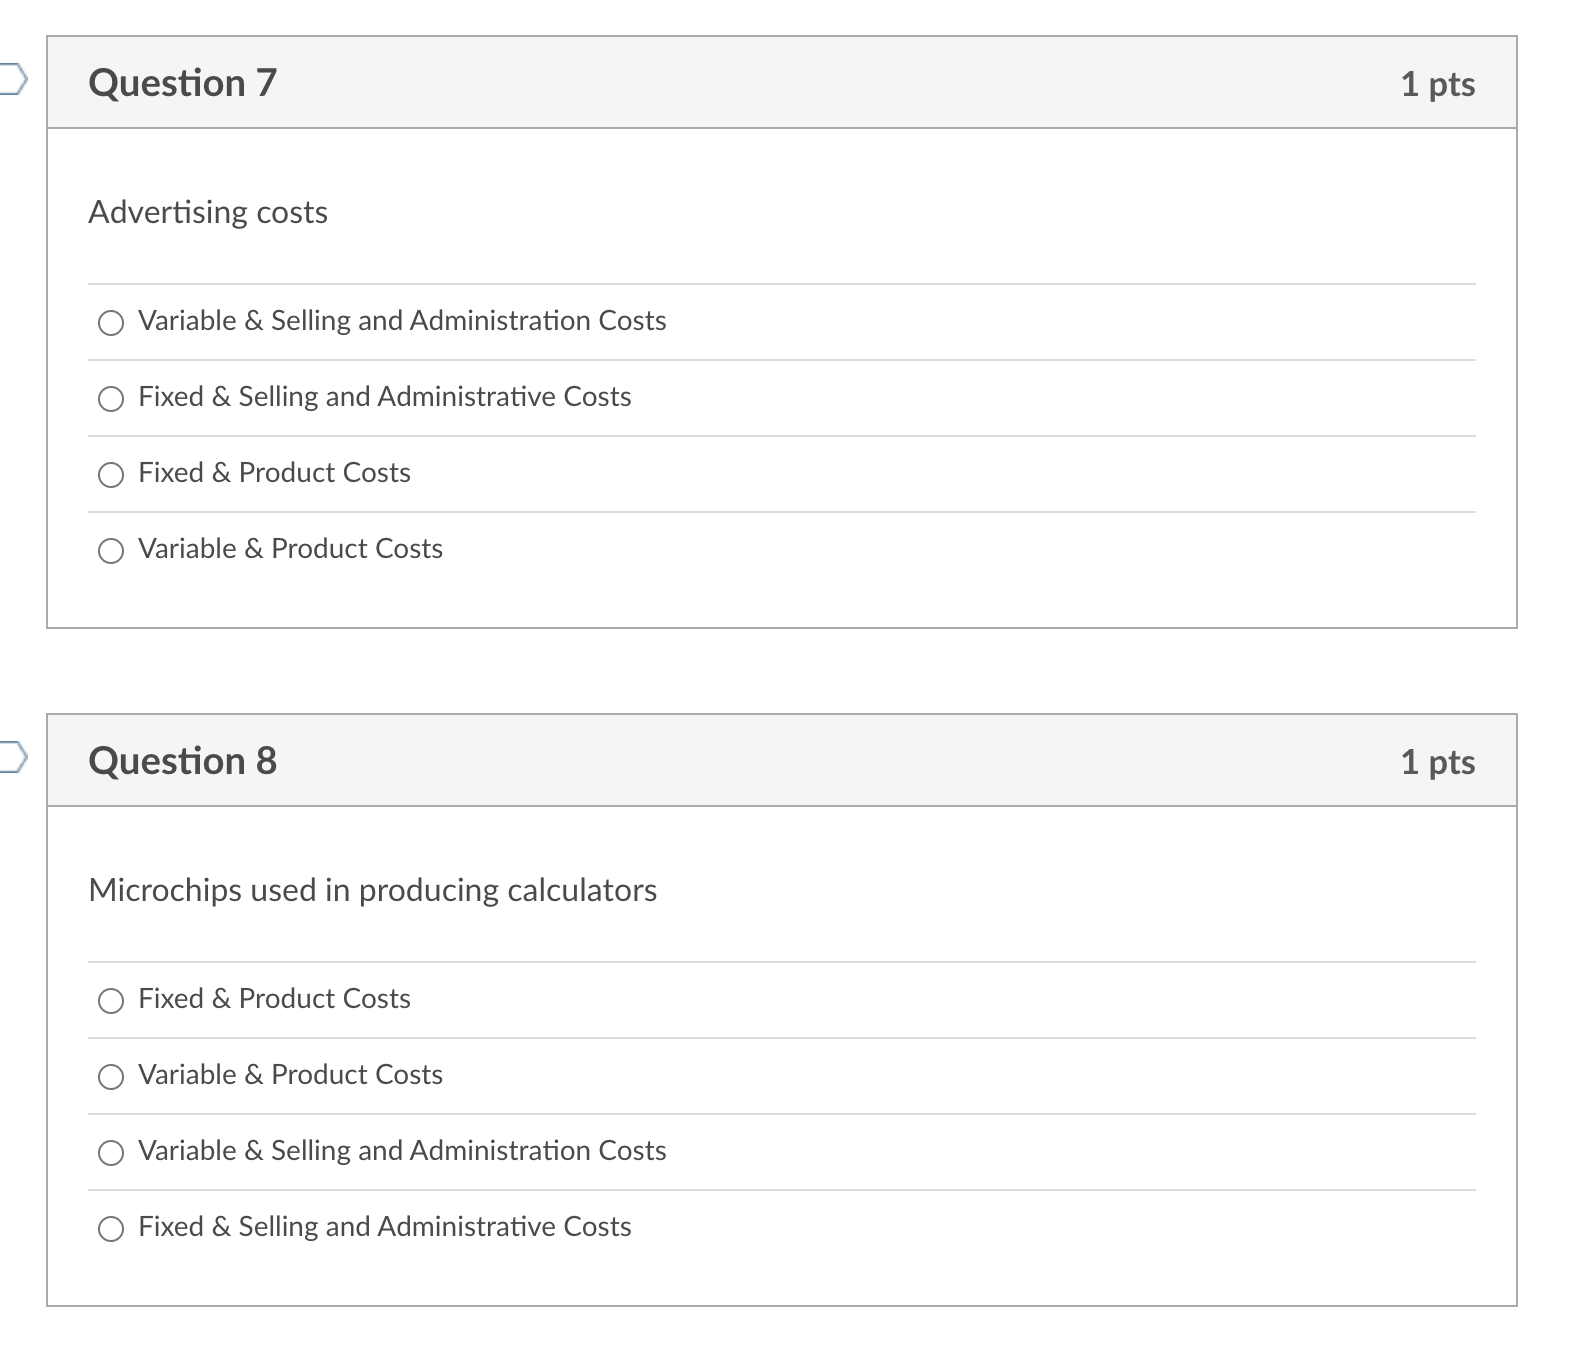Screen dimensions: 1584x1362
Task: Click the Microchips used in producing calculators text
Action: click(373, 890)
